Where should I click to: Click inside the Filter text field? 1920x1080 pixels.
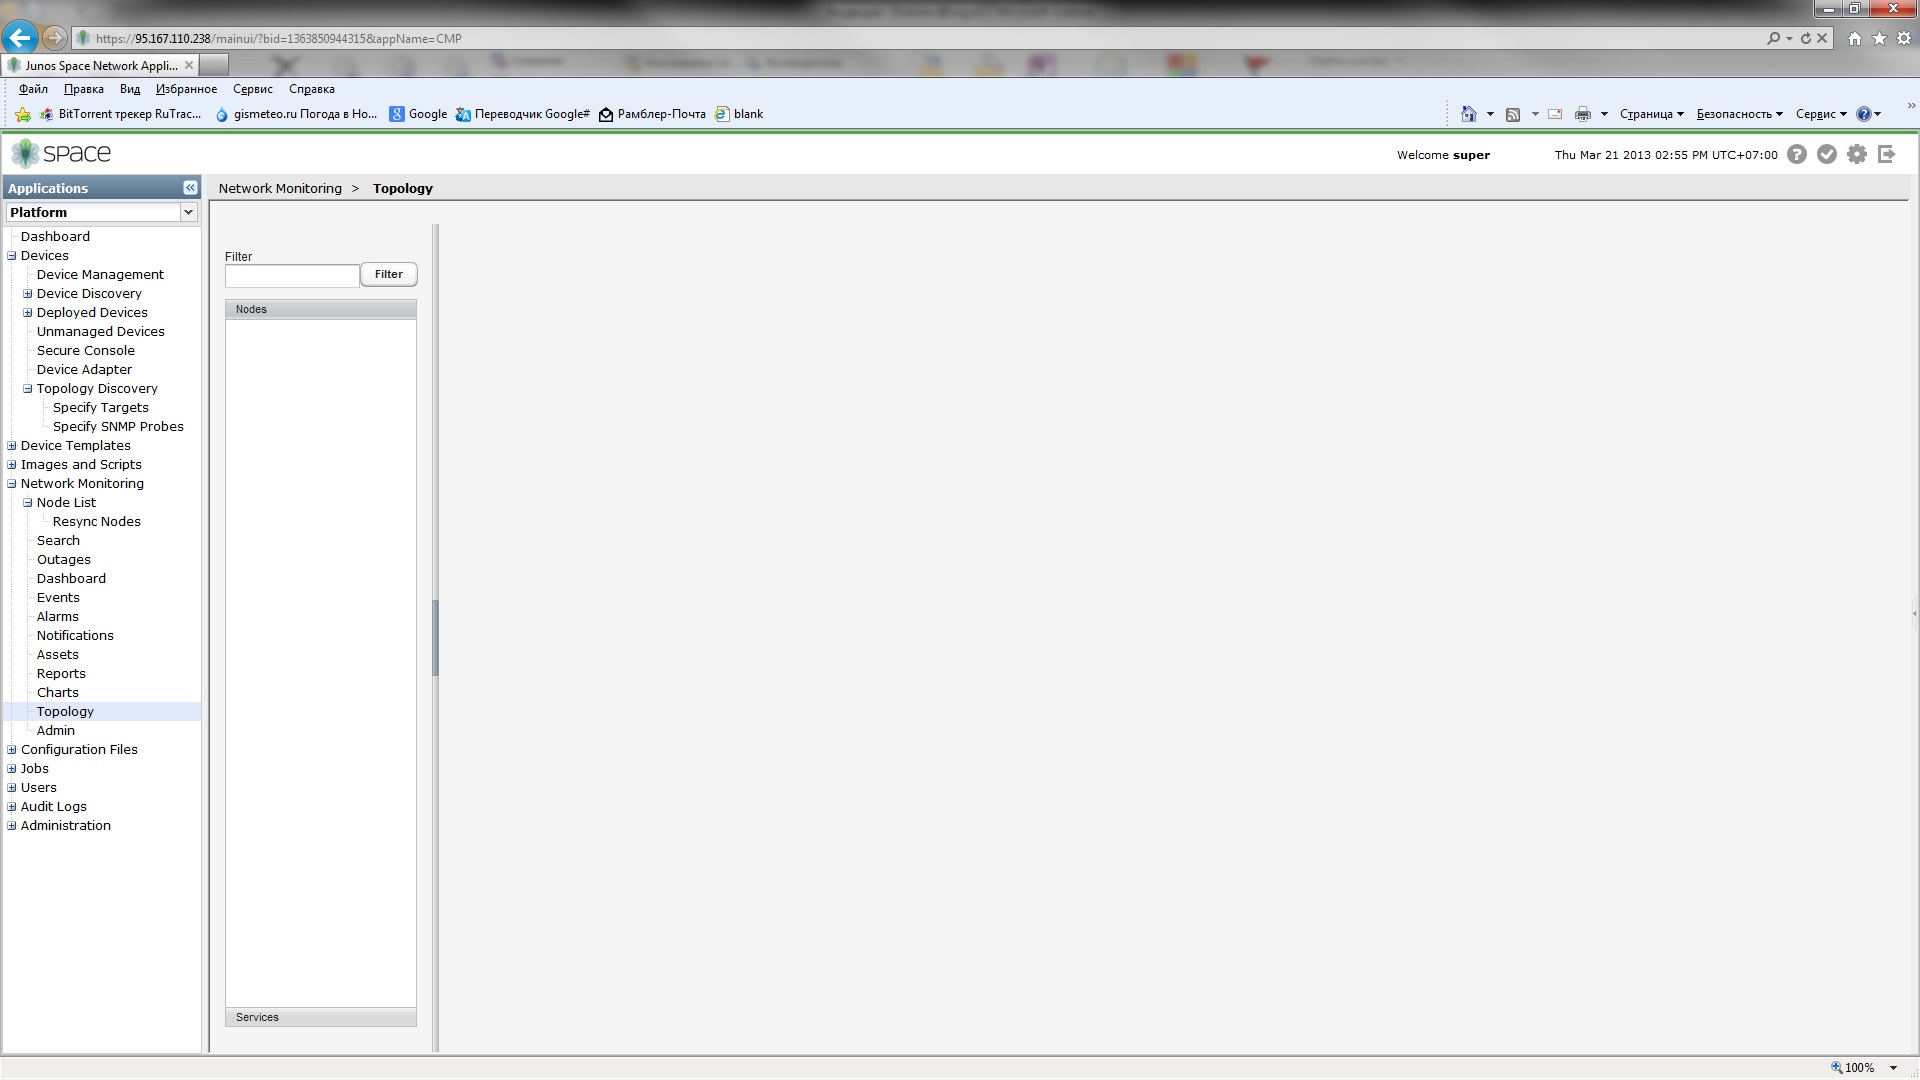click(x=292, y=275)
